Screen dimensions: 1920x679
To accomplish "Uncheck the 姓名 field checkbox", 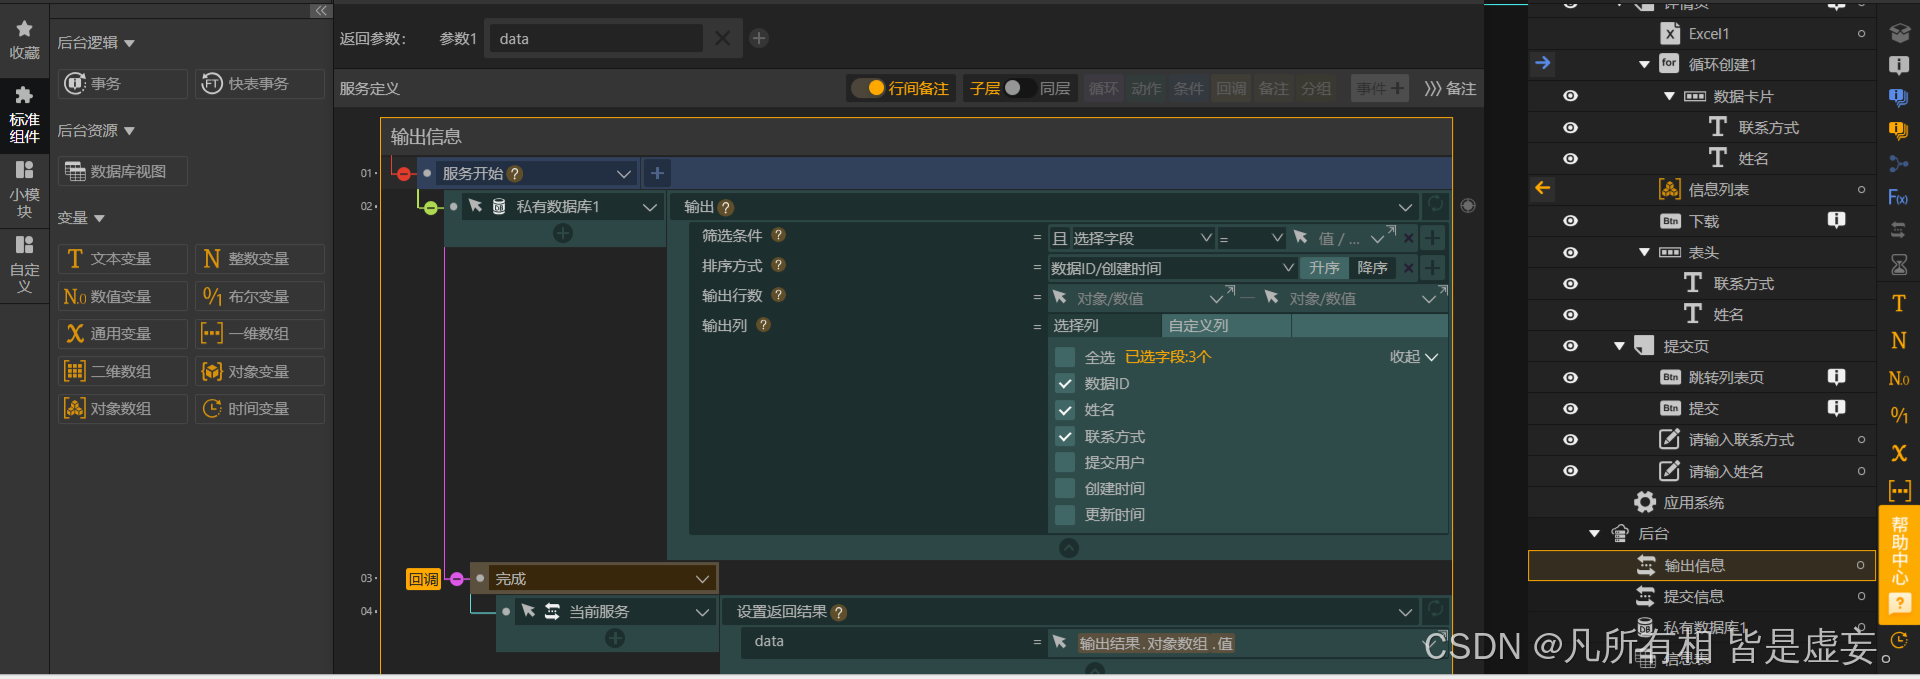I will click(x=1065, y=410).
